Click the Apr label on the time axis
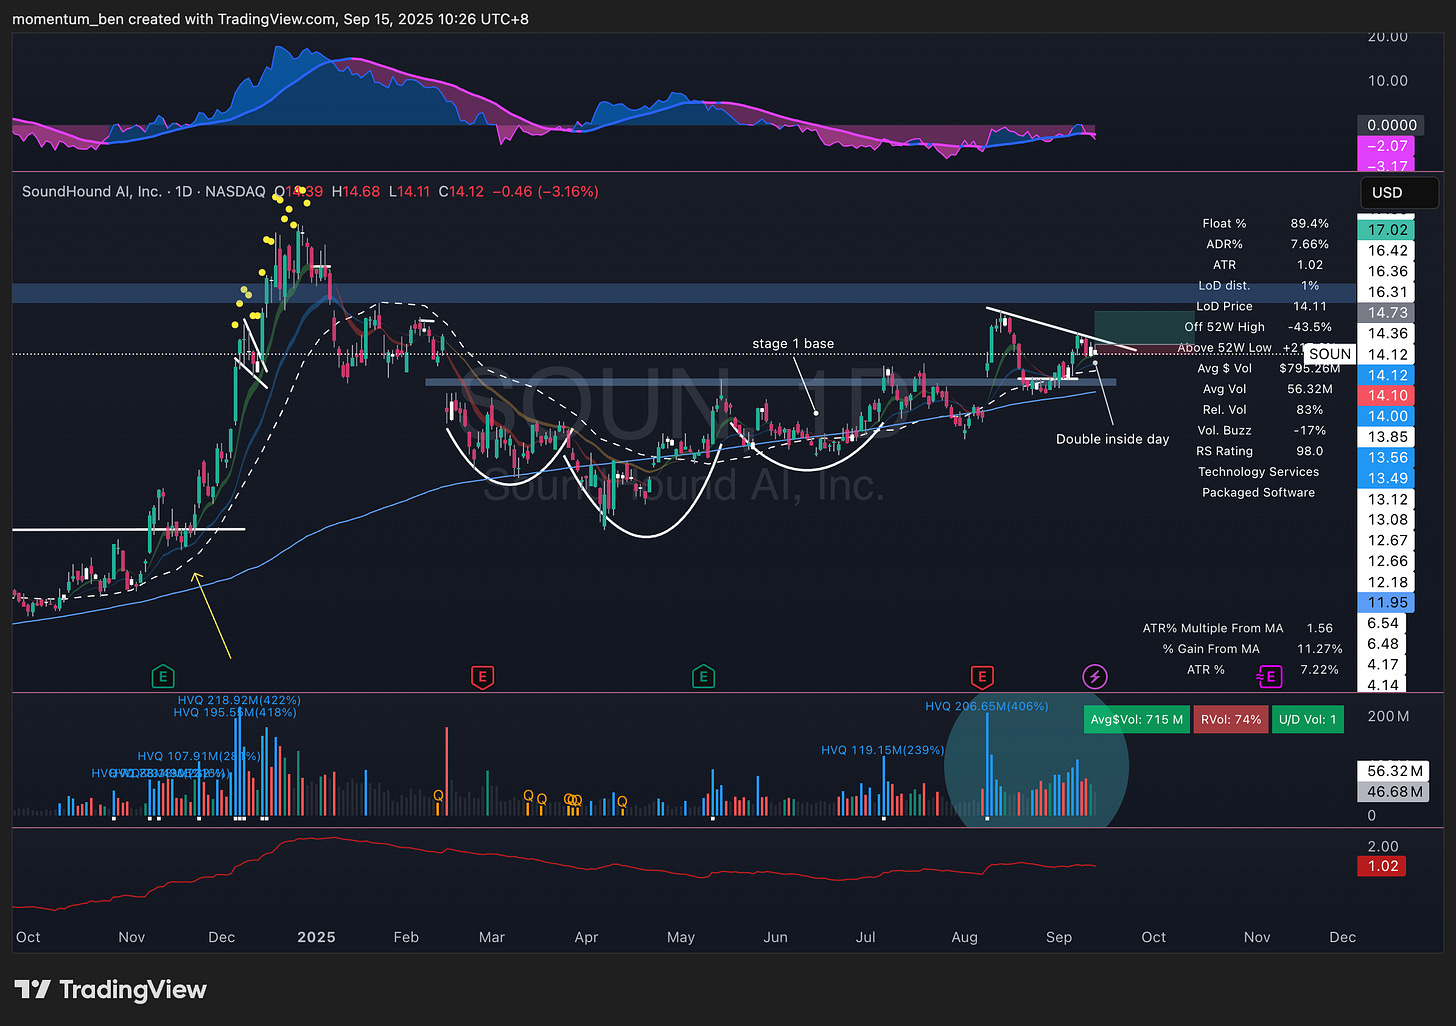The image size is (1456, 1026). click(586, 937)
